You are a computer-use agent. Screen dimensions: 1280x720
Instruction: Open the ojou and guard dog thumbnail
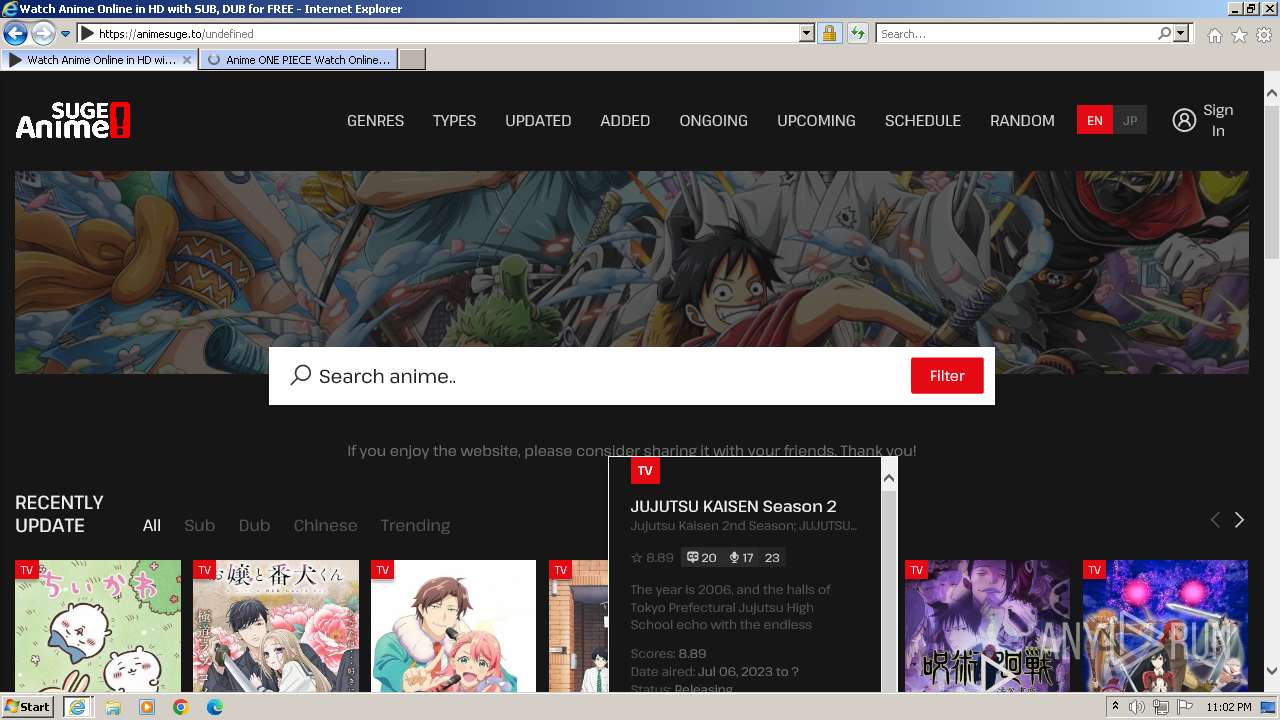point(276,626)
